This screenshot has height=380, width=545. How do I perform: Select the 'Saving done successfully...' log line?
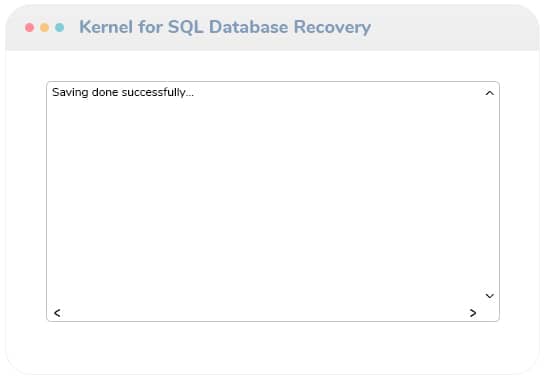tap(123, 92)
